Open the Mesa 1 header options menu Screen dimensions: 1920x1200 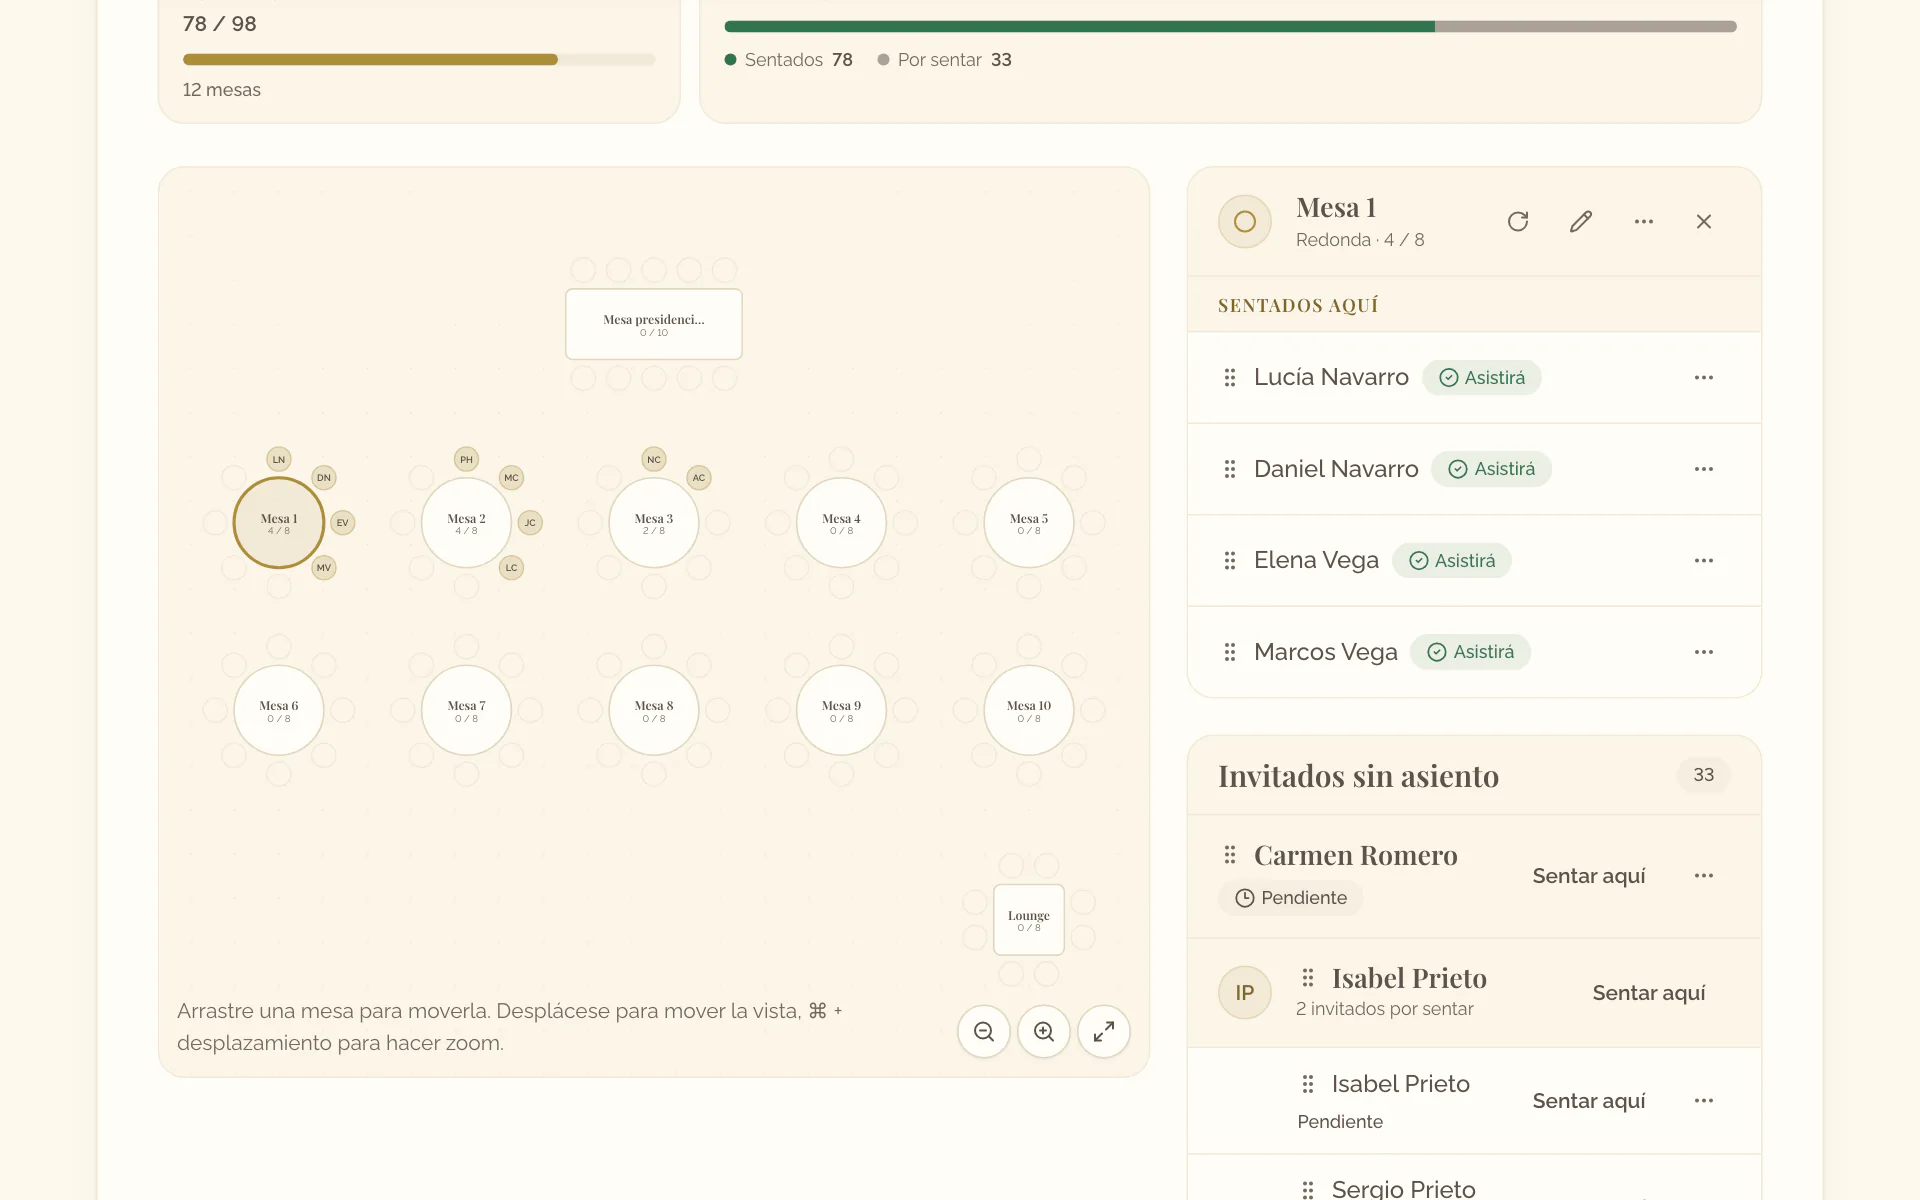pos(1644,221)
